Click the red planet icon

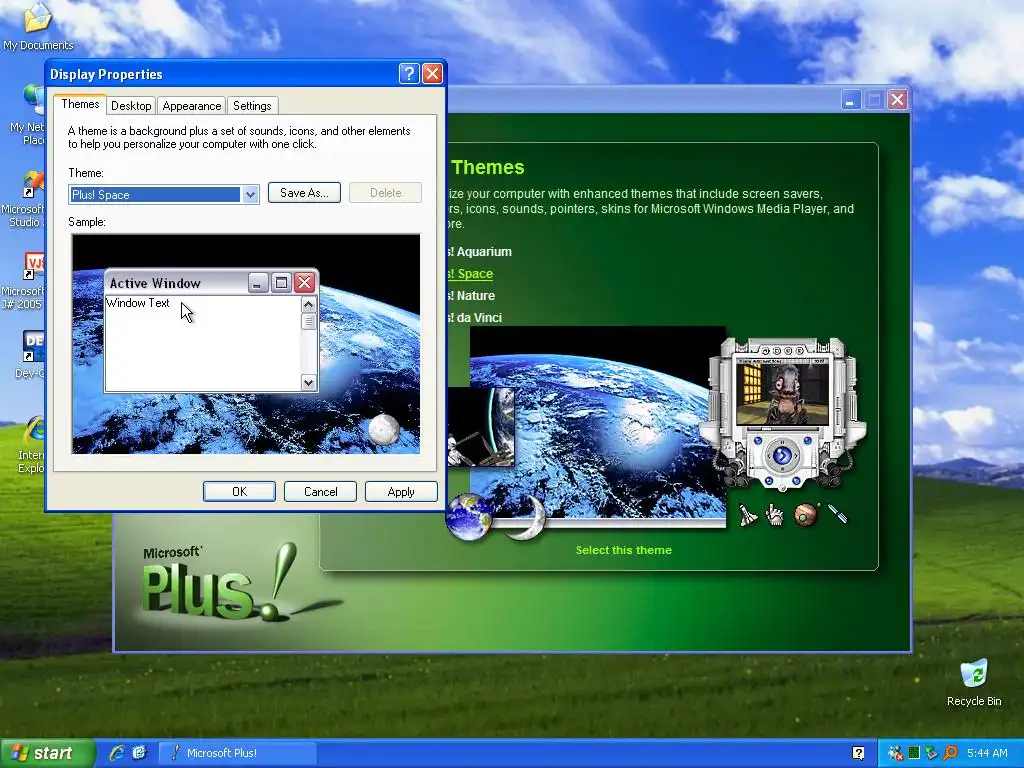coord(806,515)
